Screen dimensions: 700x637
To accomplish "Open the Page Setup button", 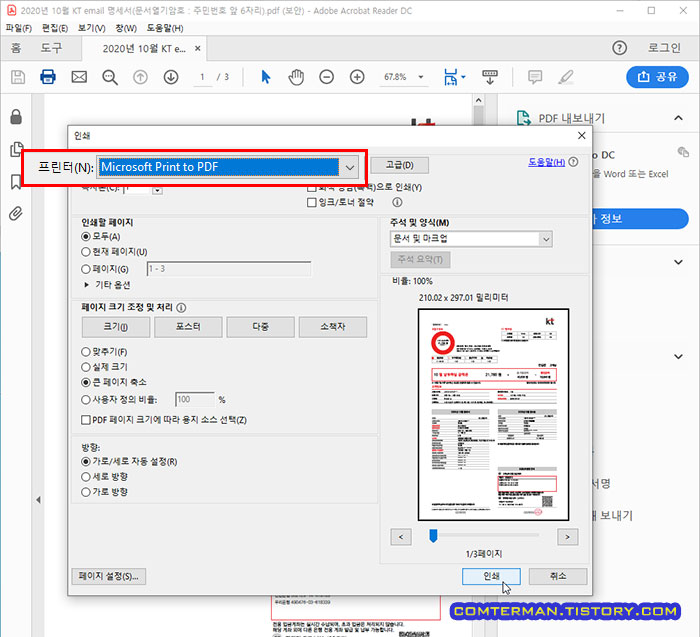I will [x=108, y=576].
